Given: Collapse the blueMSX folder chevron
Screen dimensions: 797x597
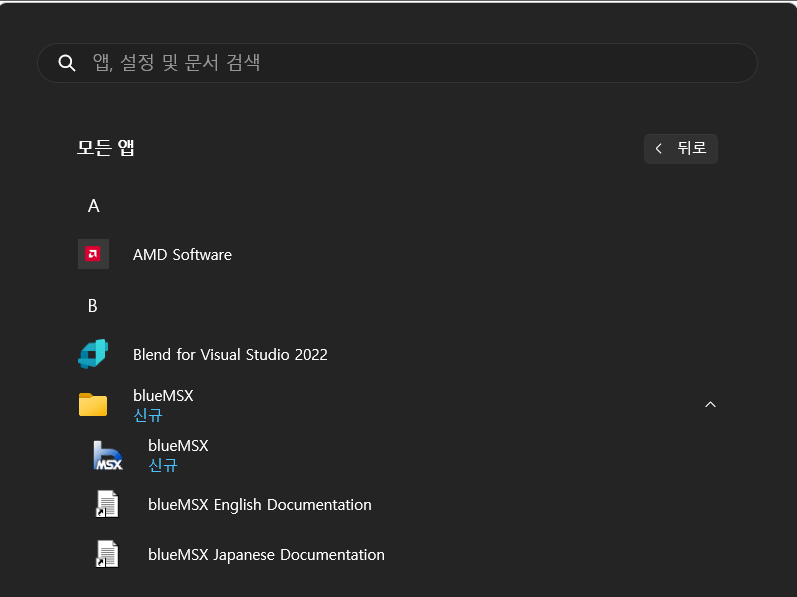Looking at the screenshot, I should coord(710,404).
